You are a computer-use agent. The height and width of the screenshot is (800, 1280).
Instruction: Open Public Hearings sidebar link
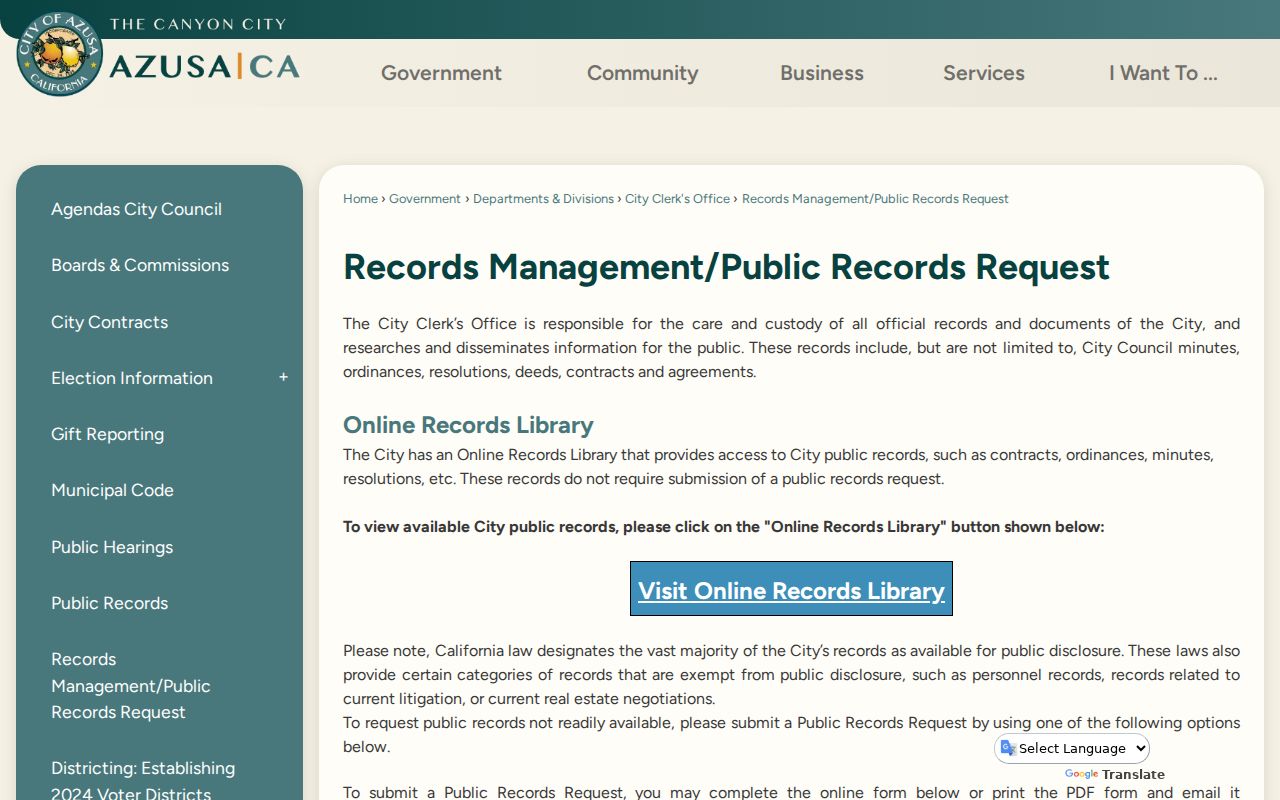pos(112,547)
